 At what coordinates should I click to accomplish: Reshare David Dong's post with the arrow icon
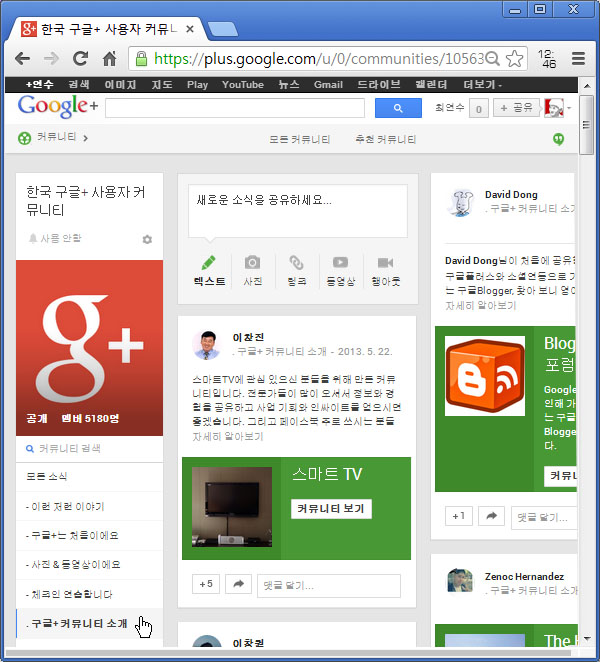click(x=491, y=516)
